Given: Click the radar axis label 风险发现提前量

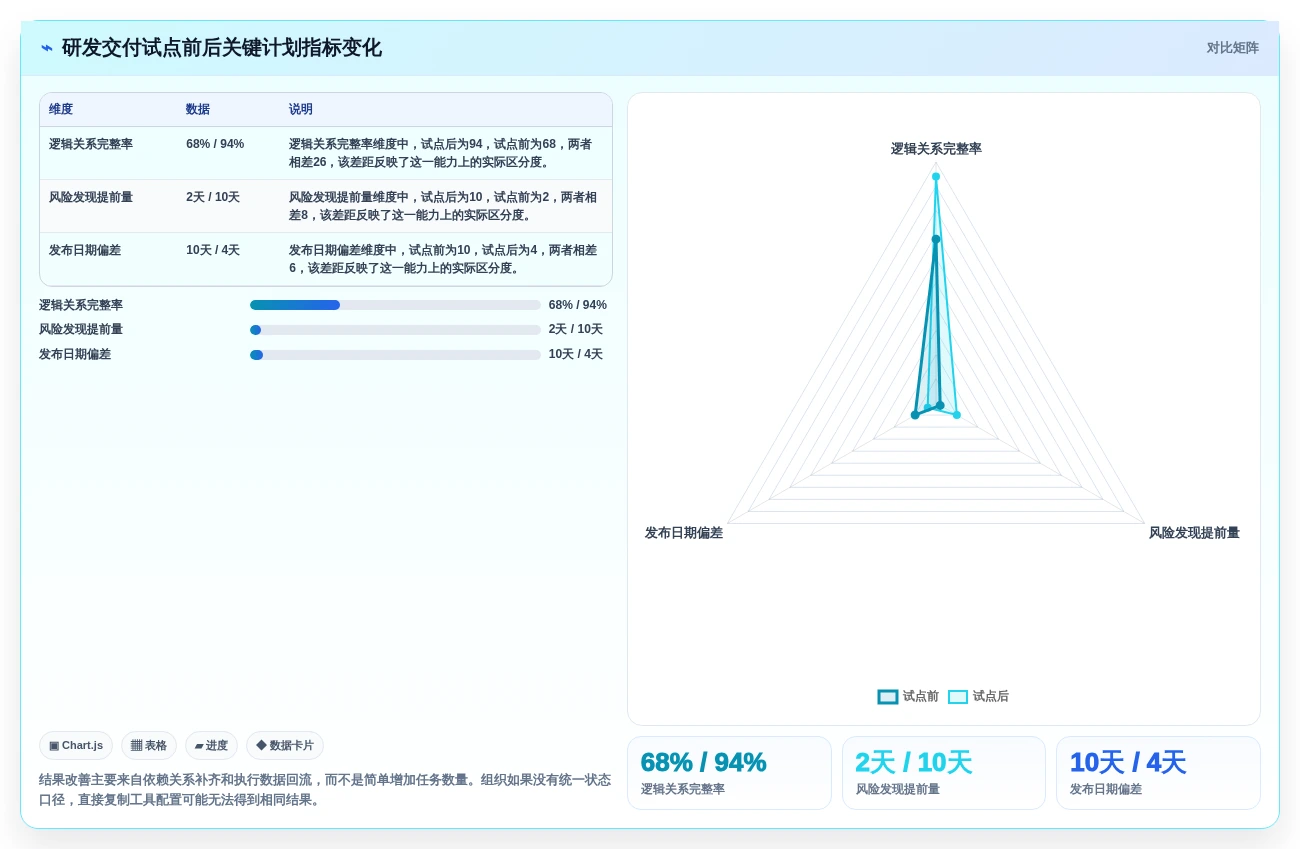Looking at the screenshot, I should 1194,533.
